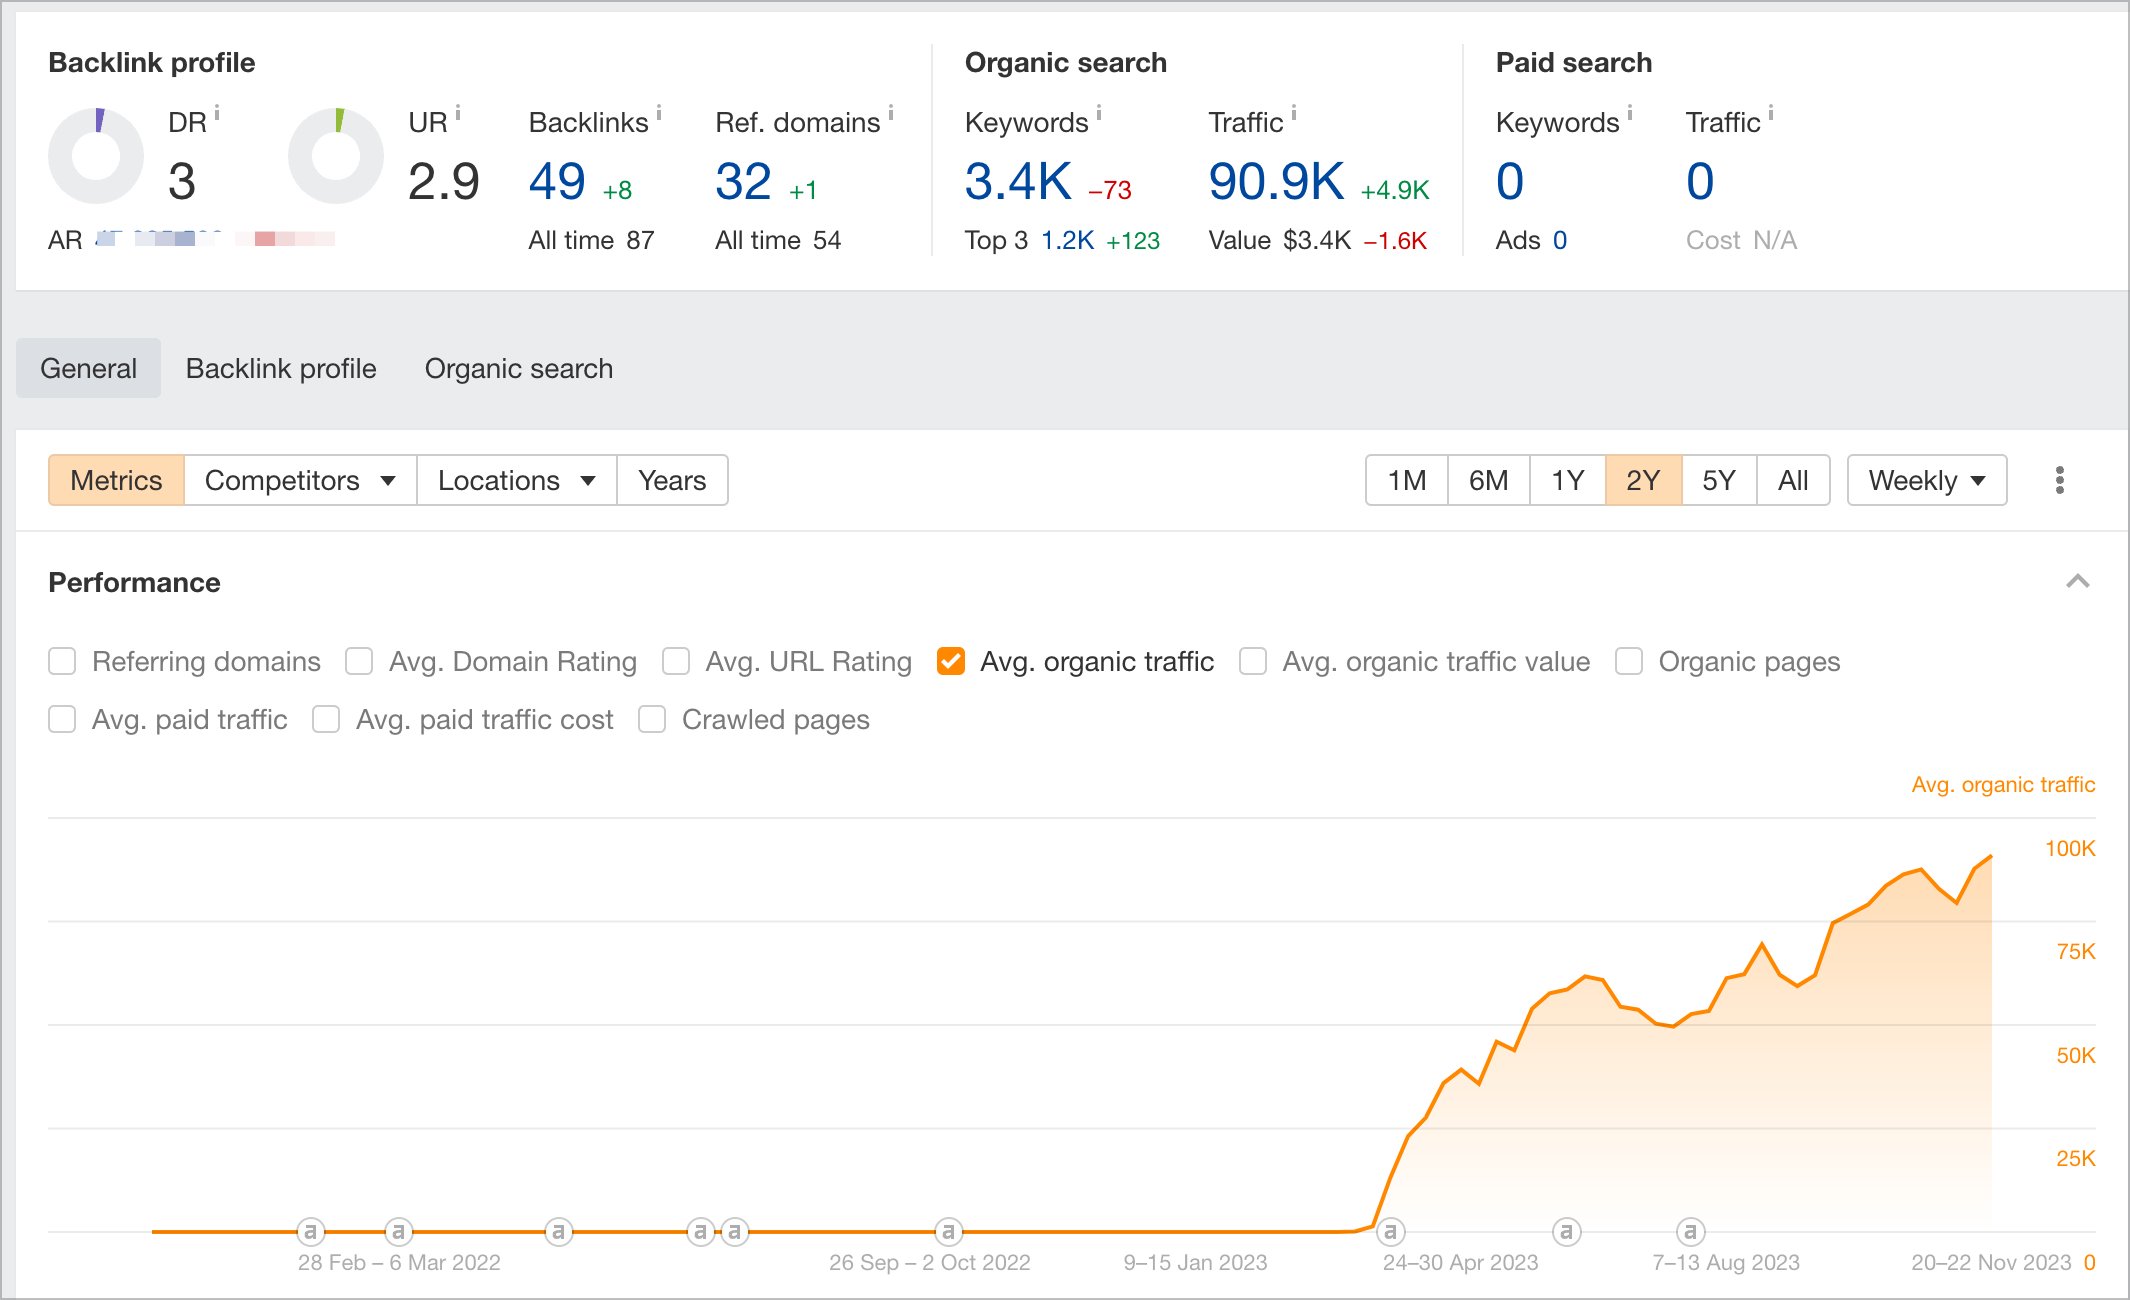Image resolution: width=2130 pixels, height=1300 pixels.
Task: Enable the Avg. Domain Rating checkbox
Action: point(359,661)
